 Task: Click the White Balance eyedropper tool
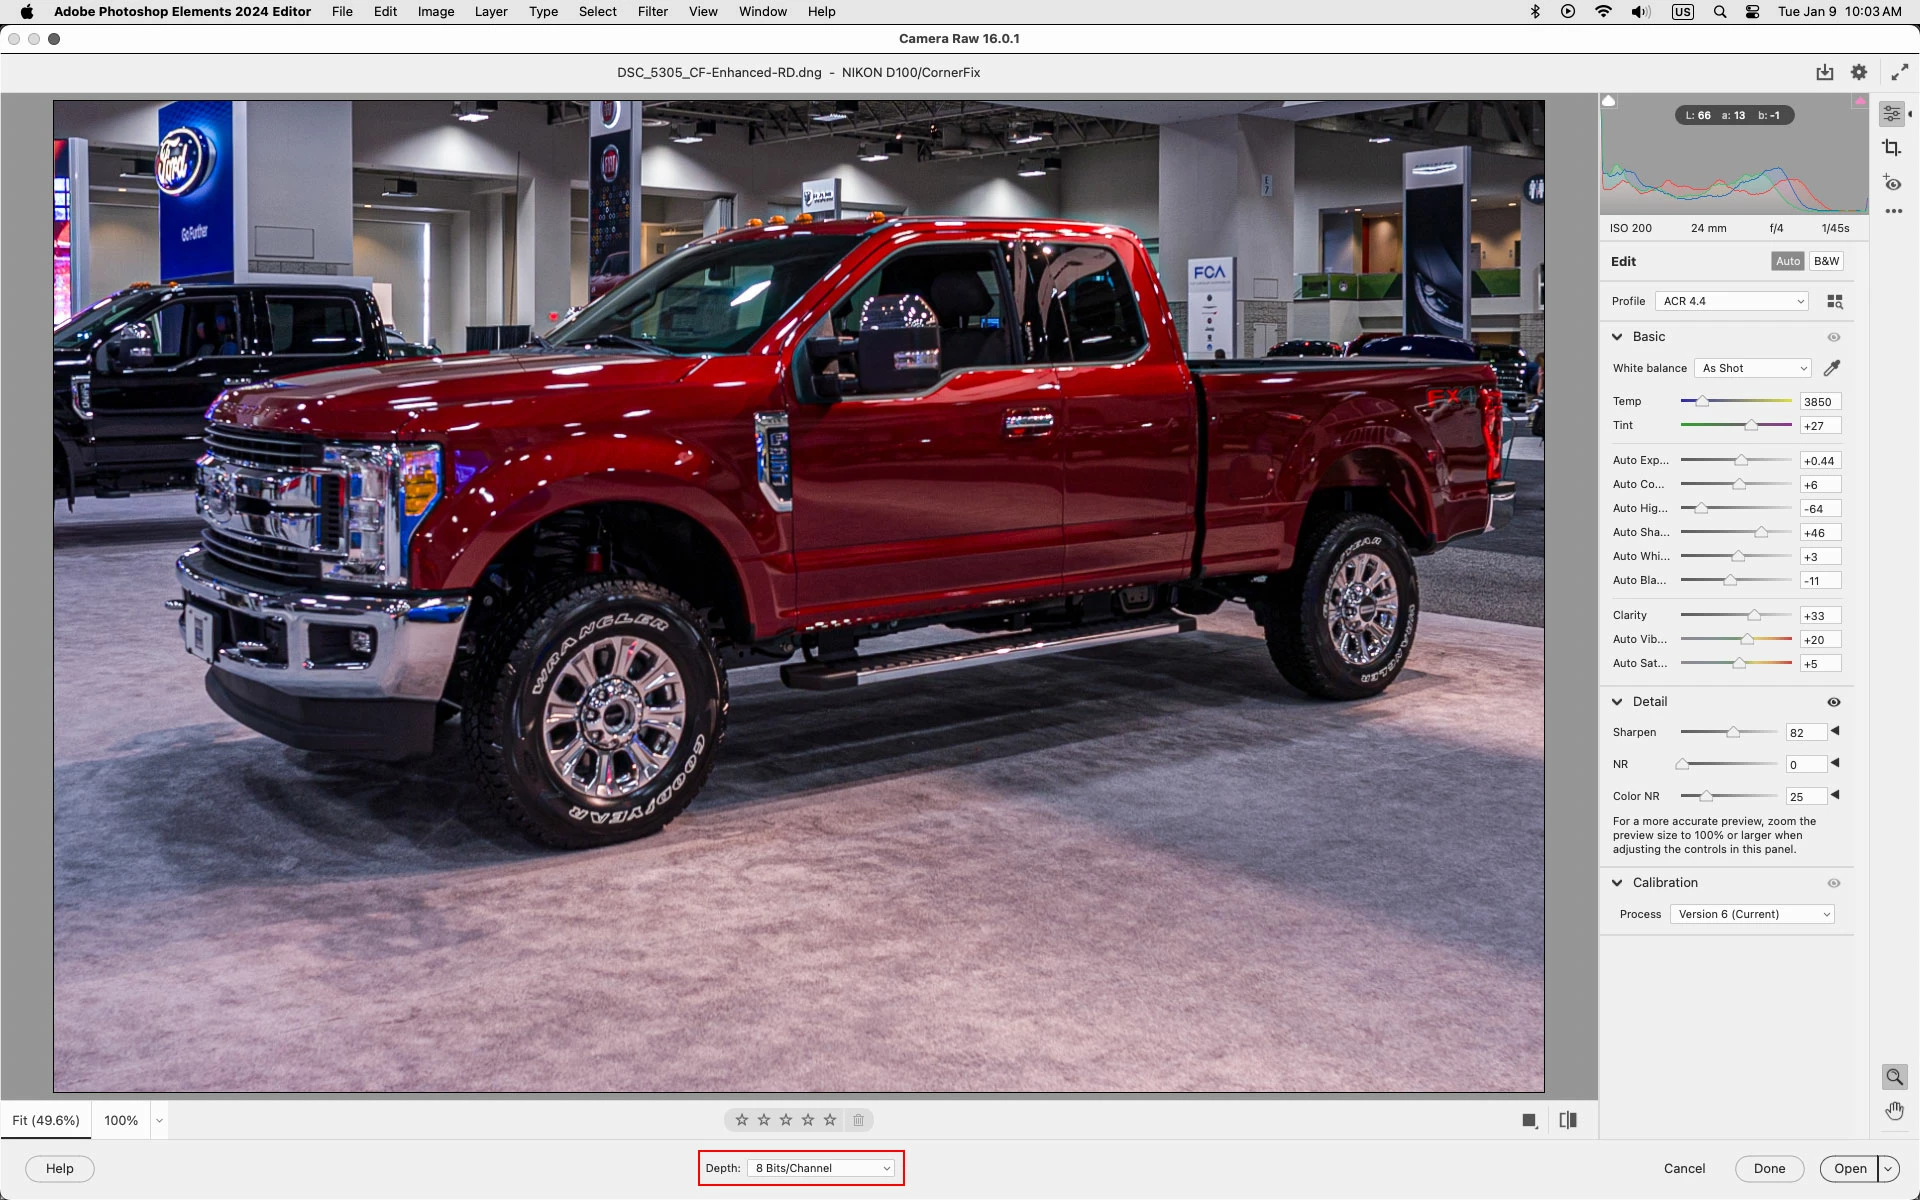(x=1832, y=368)
